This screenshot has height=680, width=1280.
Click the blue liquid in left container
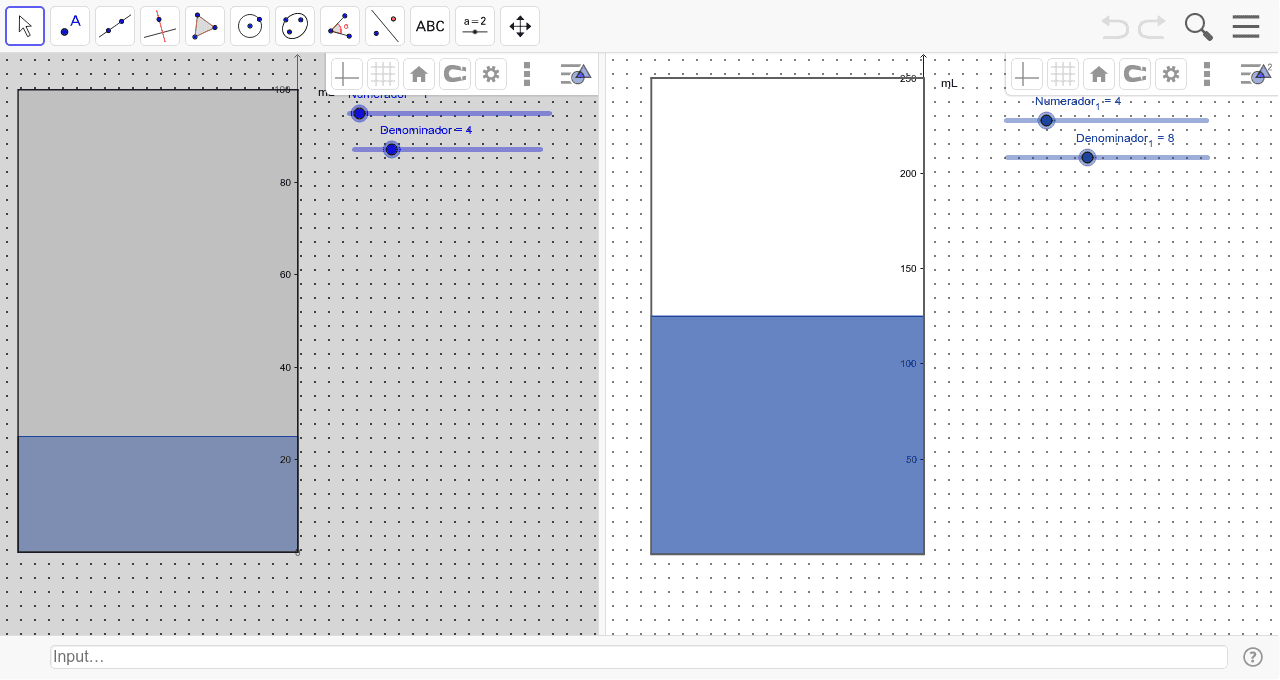coord(158,494)
